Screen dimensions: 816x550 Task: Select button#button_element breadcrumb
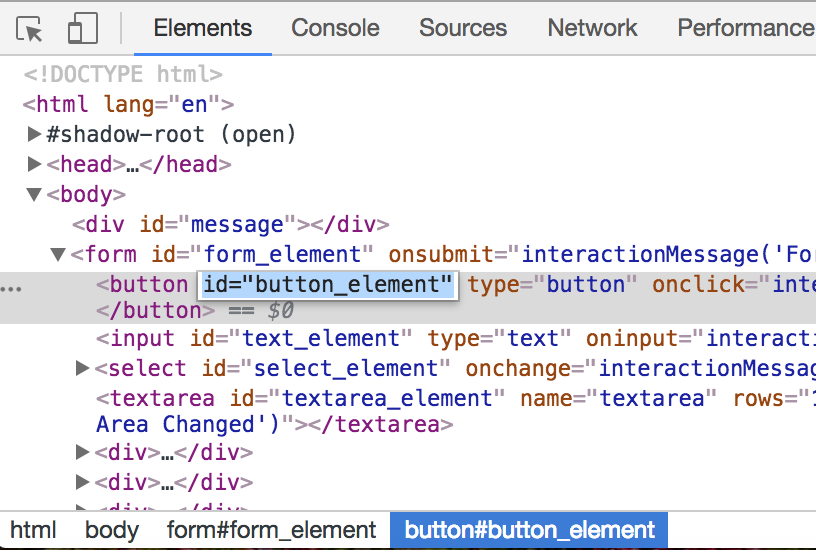point(529,530)
